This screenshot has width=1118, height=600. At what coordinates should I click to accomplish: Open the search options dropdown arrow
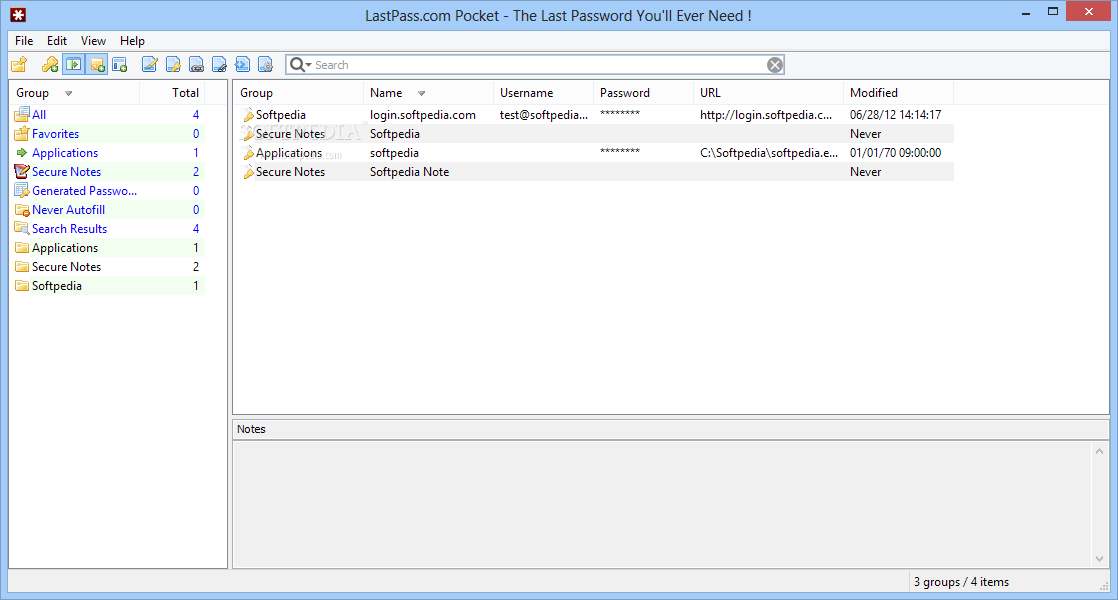pos(309,65)
